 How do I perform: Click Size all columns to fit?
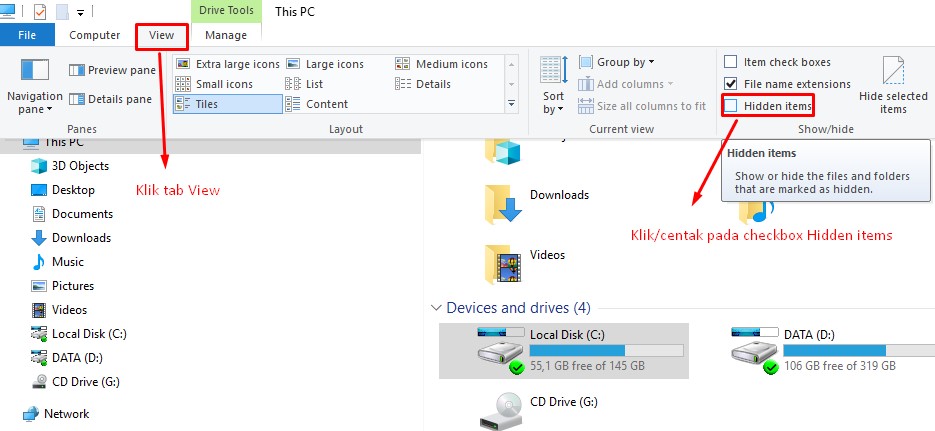tap(642, 106)
